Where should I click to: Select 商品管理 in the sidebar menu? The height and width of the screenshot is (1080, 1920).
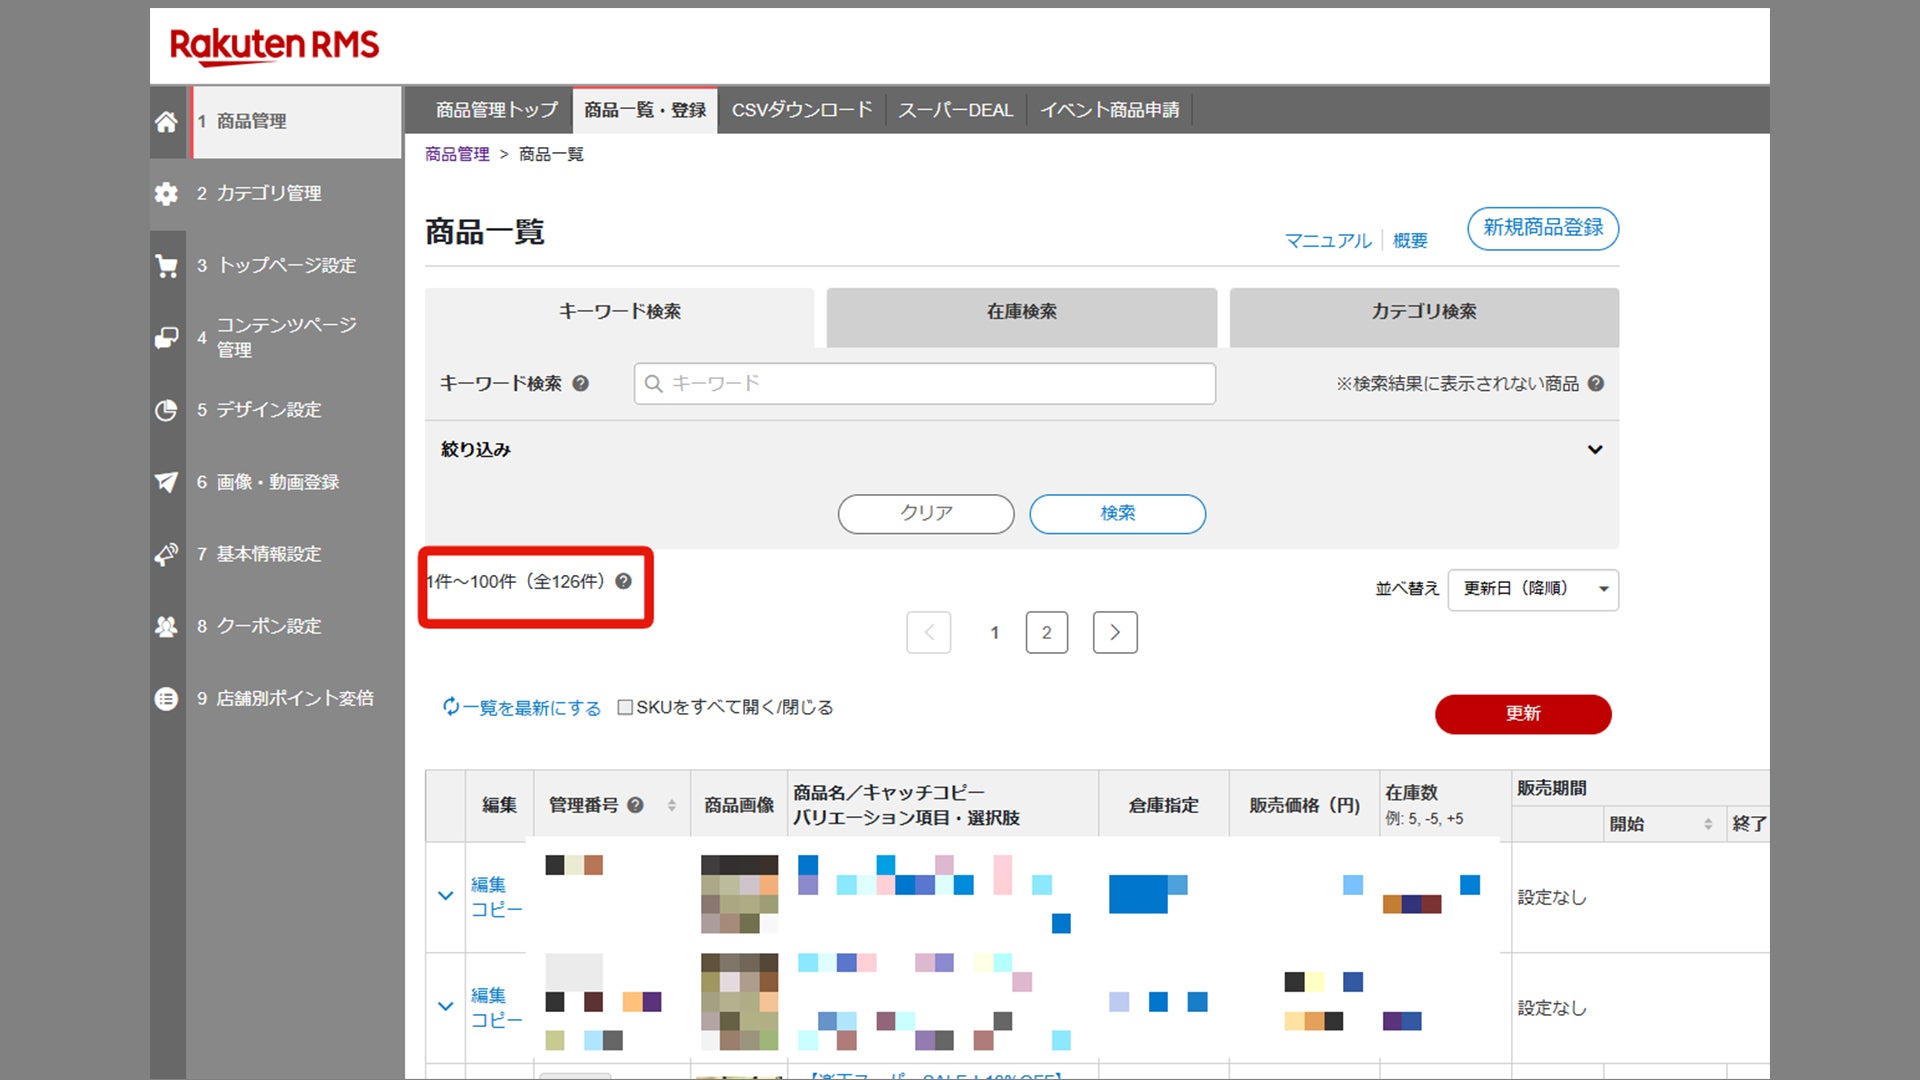tap(296, 122)
